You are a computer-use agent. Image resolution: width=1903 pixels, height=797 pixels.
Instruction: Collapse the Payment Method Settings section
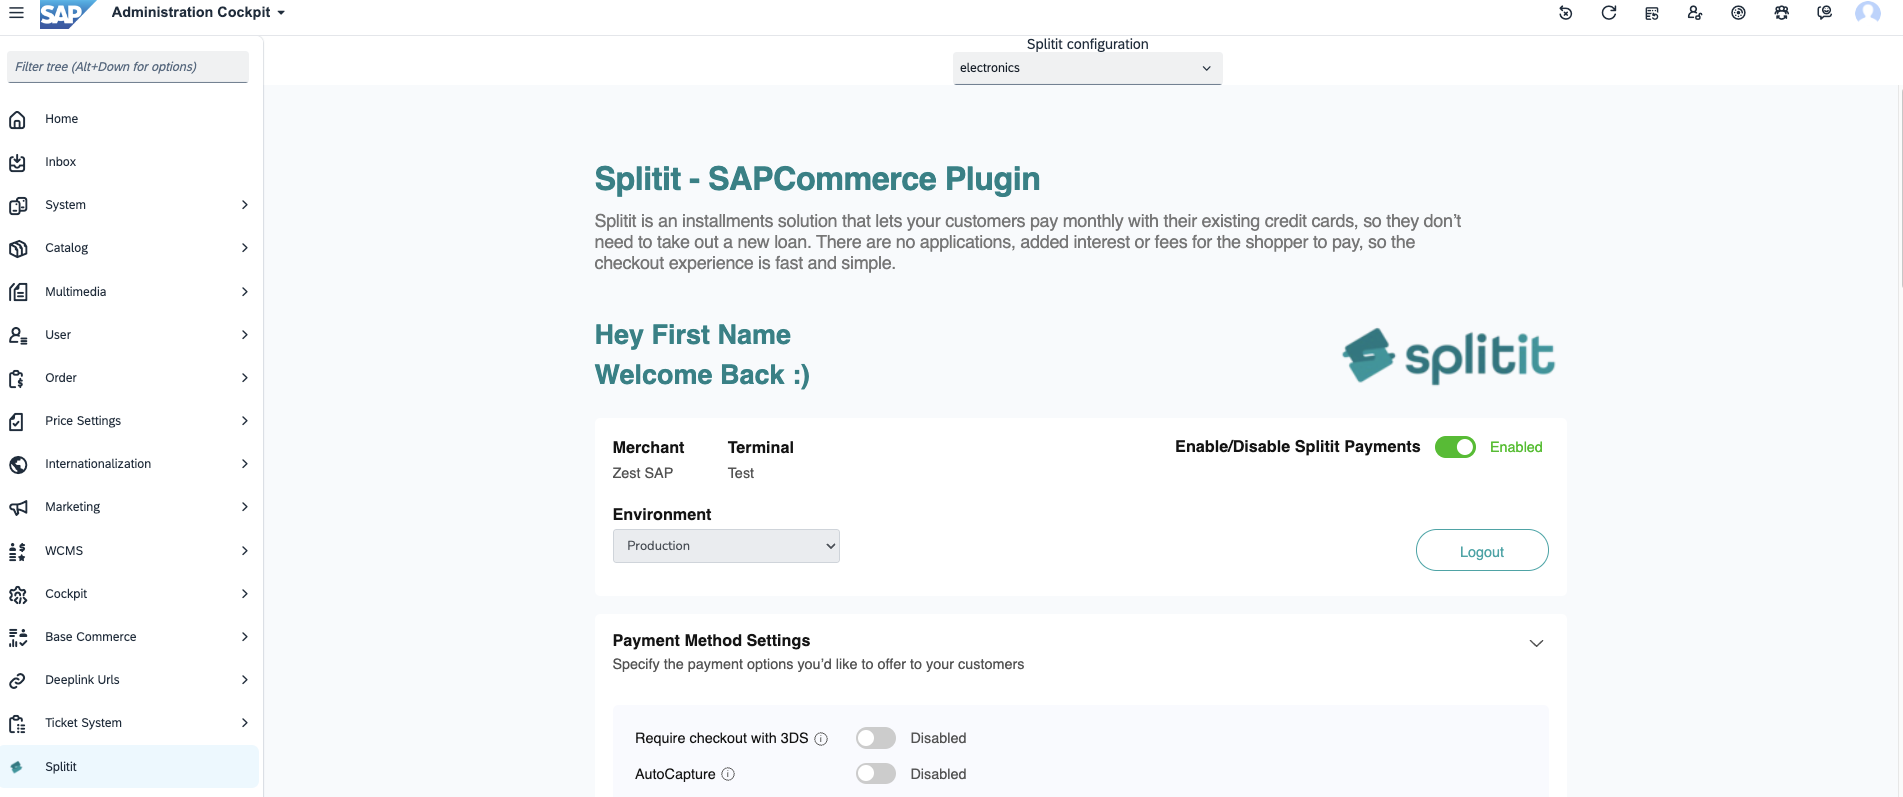click(1536, 643)
